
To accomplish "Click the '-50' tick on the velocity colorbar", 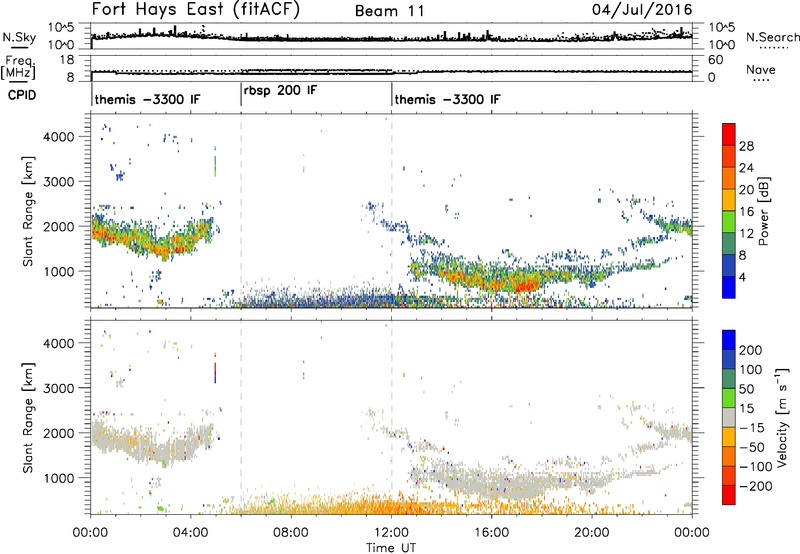I will tap(752, 447).
